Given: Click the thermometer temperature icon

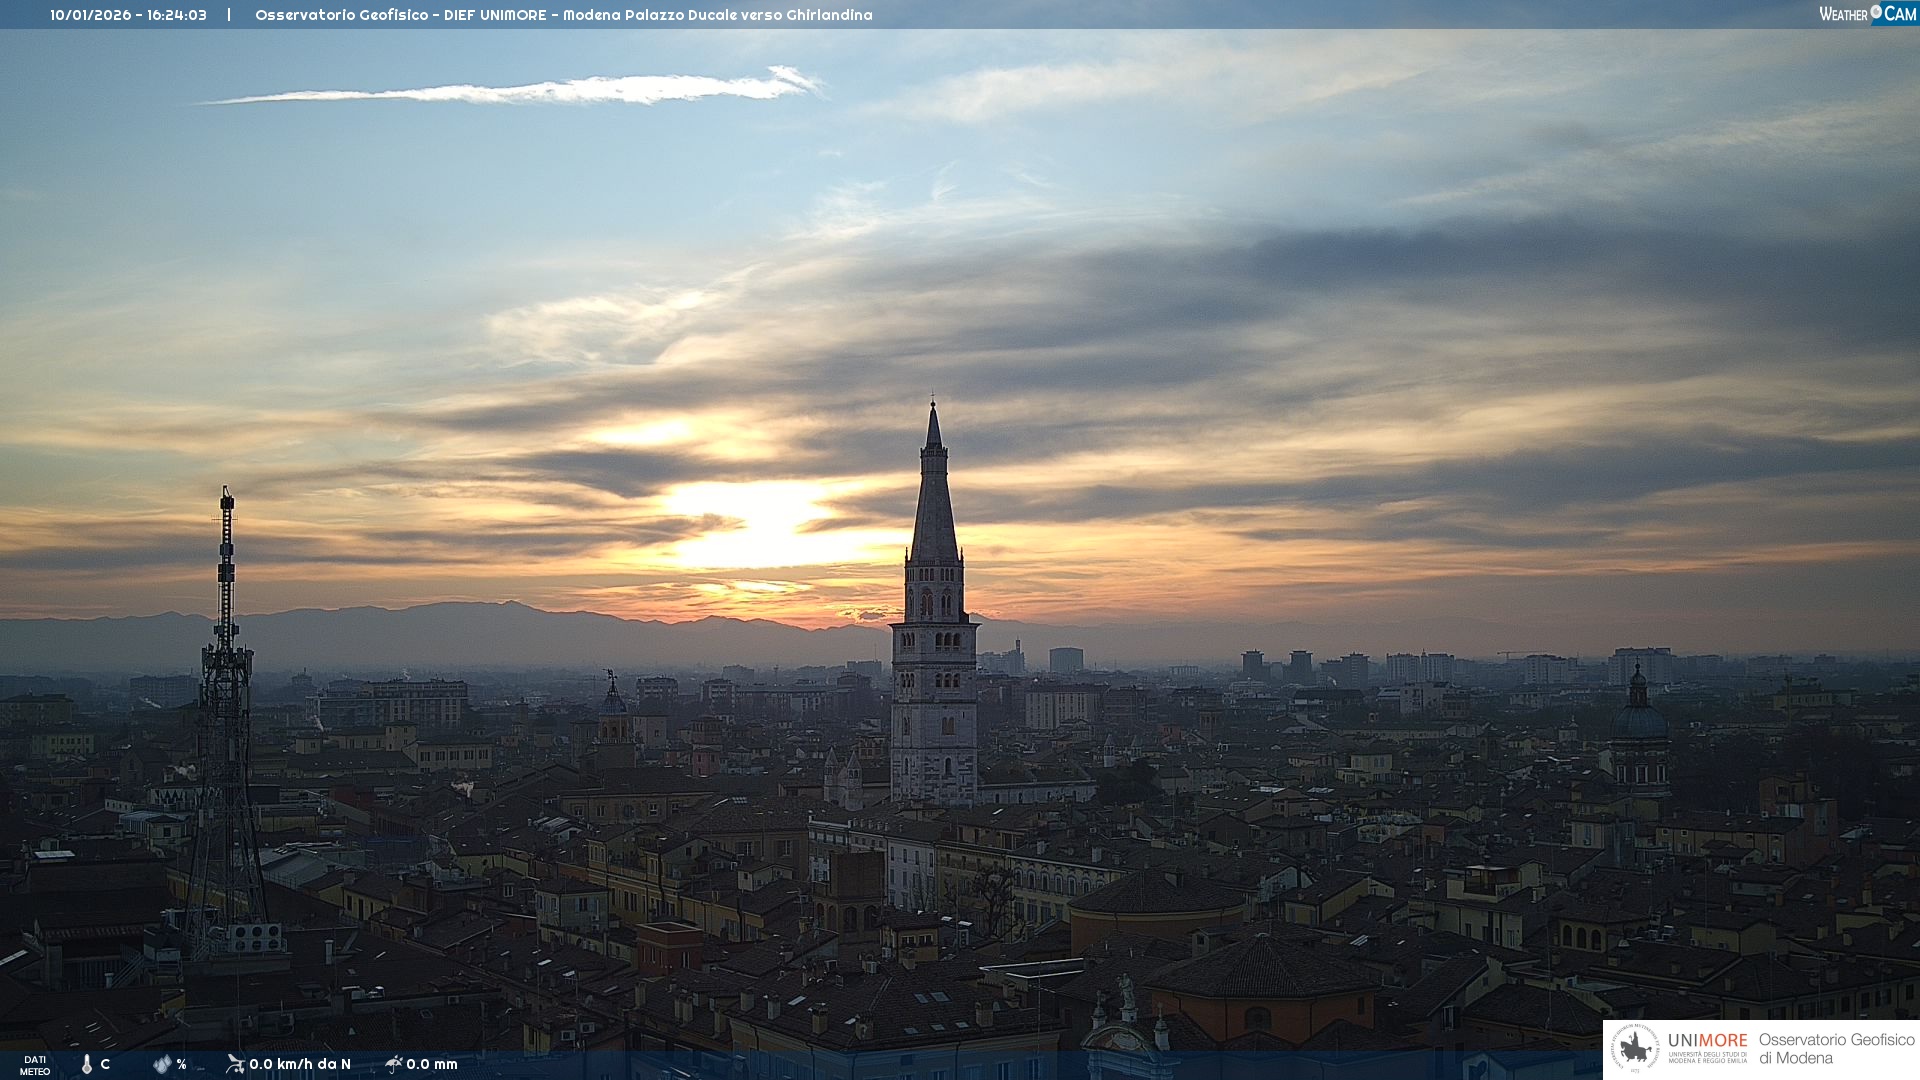Looking at the screenshot, I should coord(87,1064).
